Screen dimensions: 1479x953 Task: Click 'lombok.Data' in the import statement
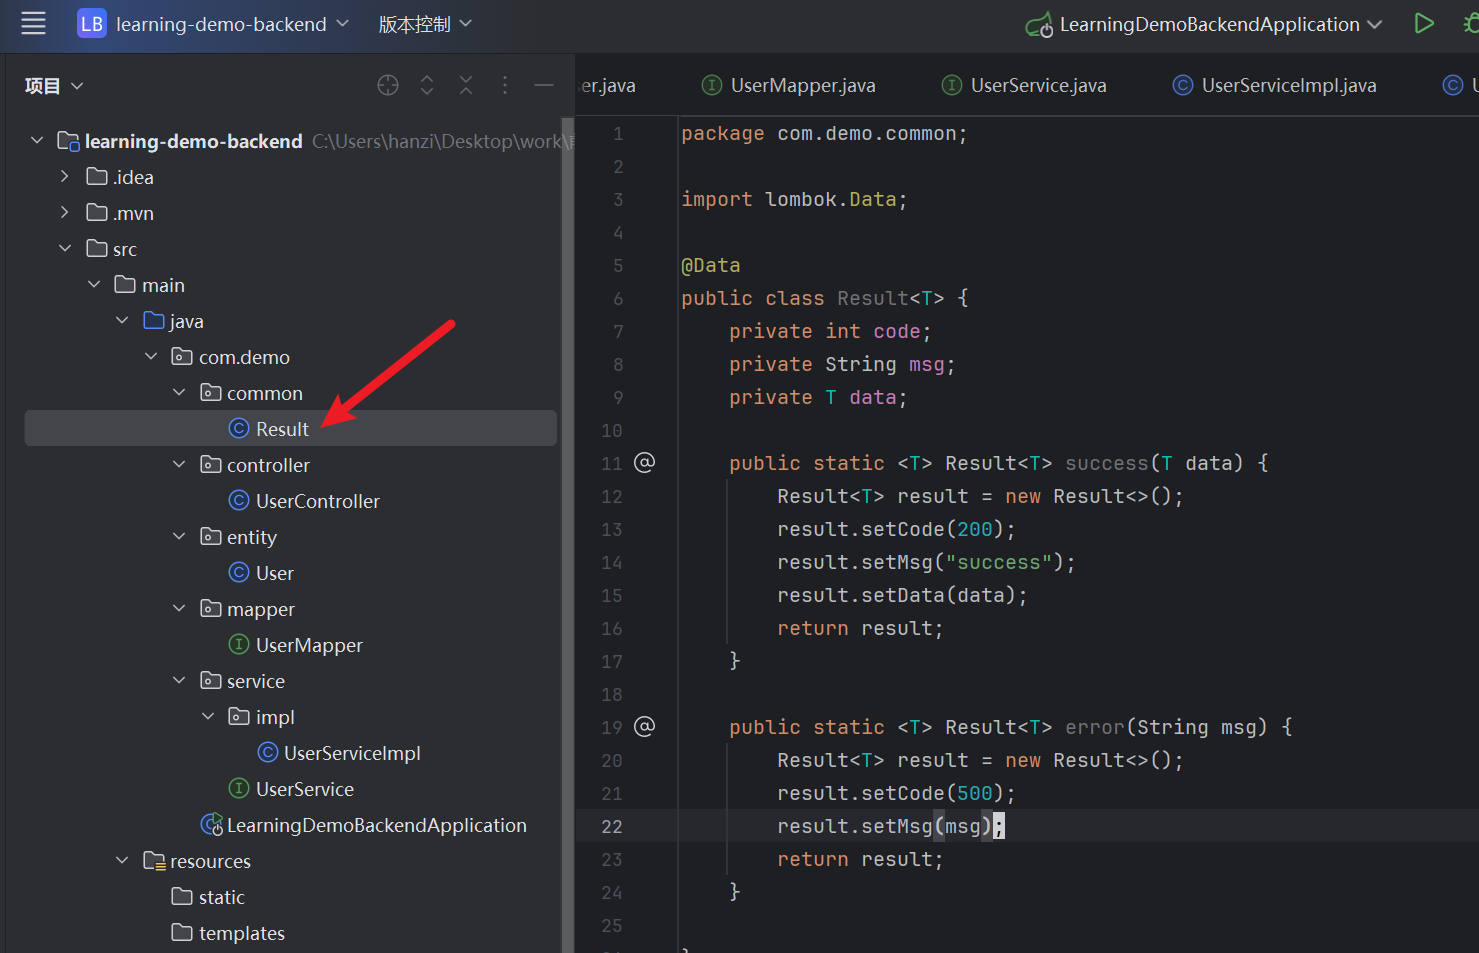[831, 199]
